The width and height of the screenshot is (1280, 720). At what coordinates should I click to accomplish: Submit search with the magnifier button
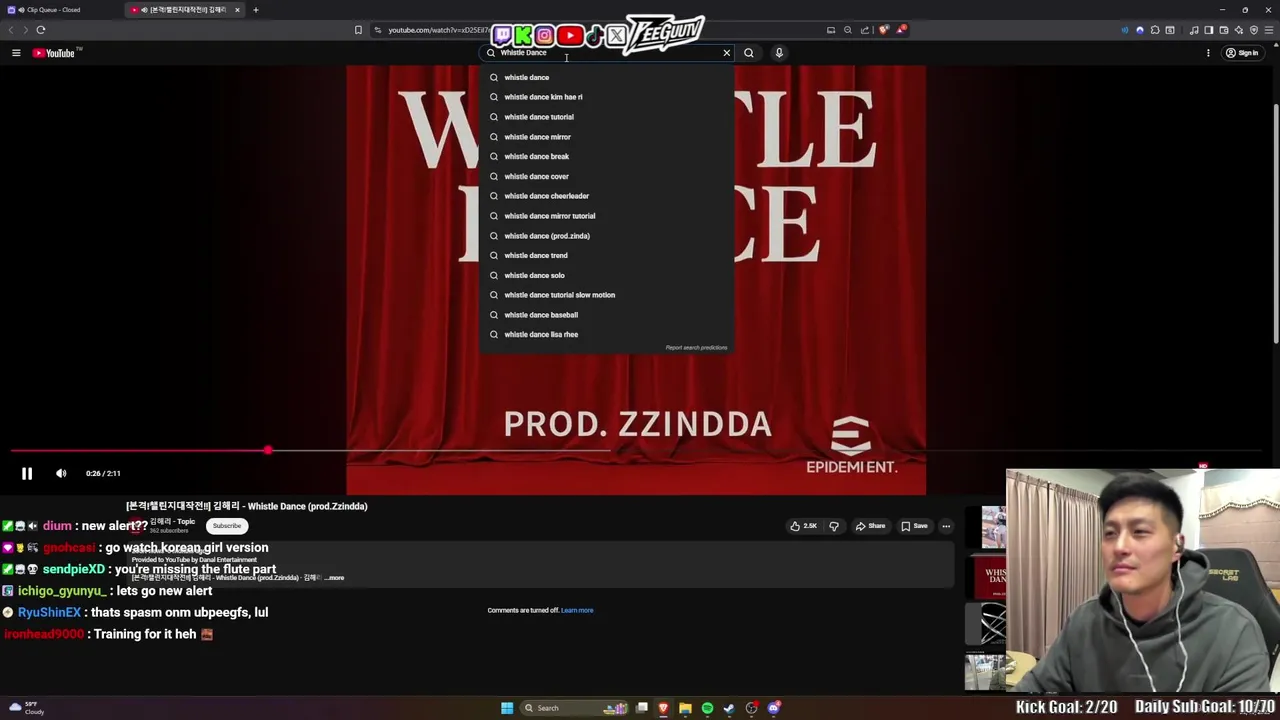tap(749, 53)
